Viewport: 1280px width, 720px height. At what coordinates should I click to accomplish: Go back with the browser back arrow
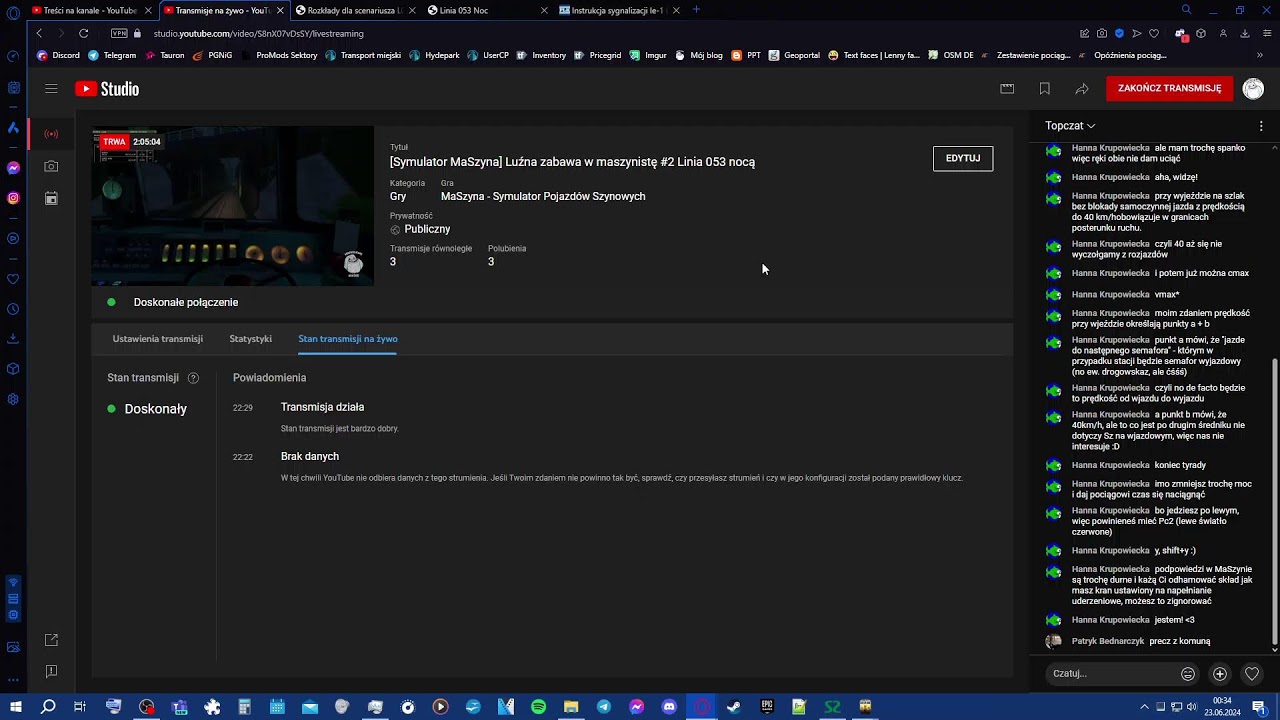pos(39,33)
